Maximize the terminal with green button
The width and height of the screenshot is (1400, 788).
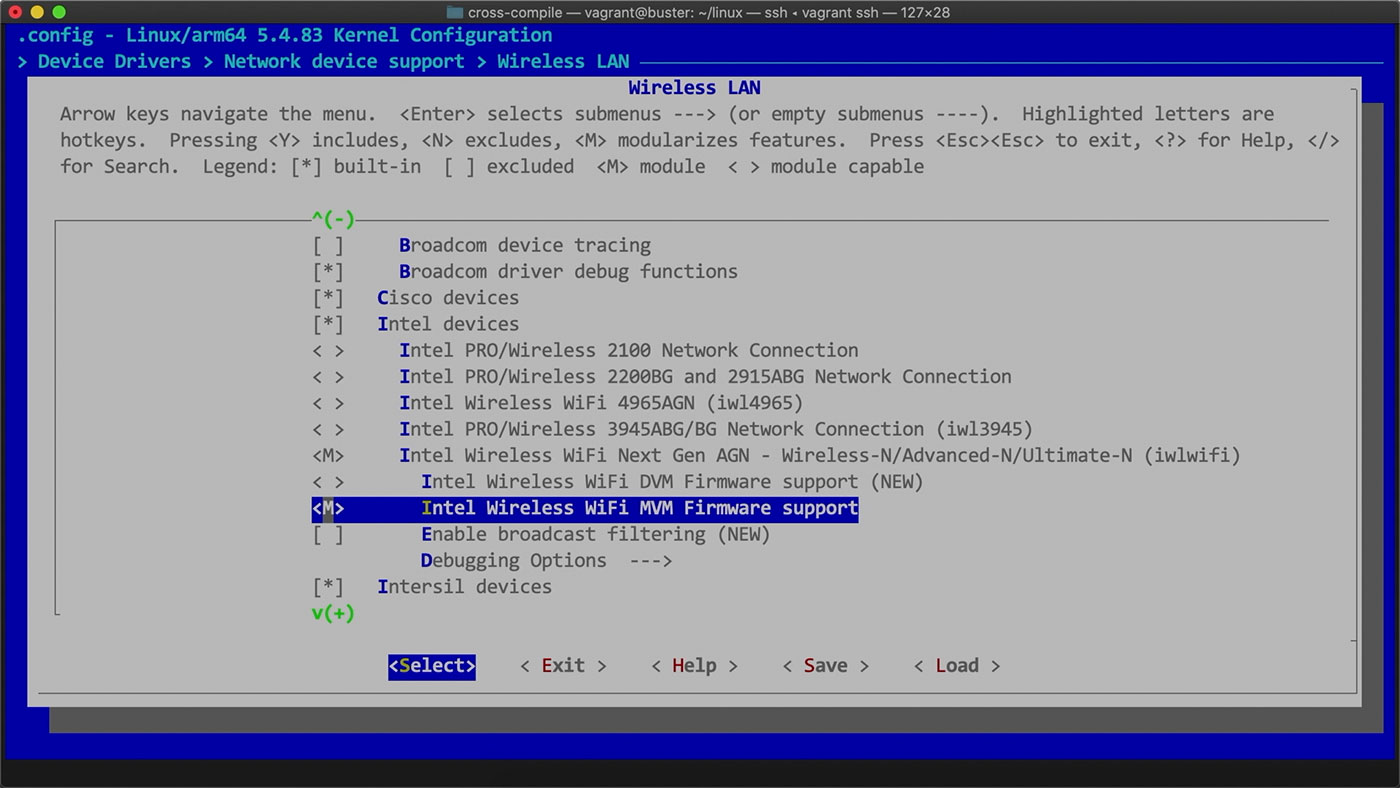[x=59, y=12]
